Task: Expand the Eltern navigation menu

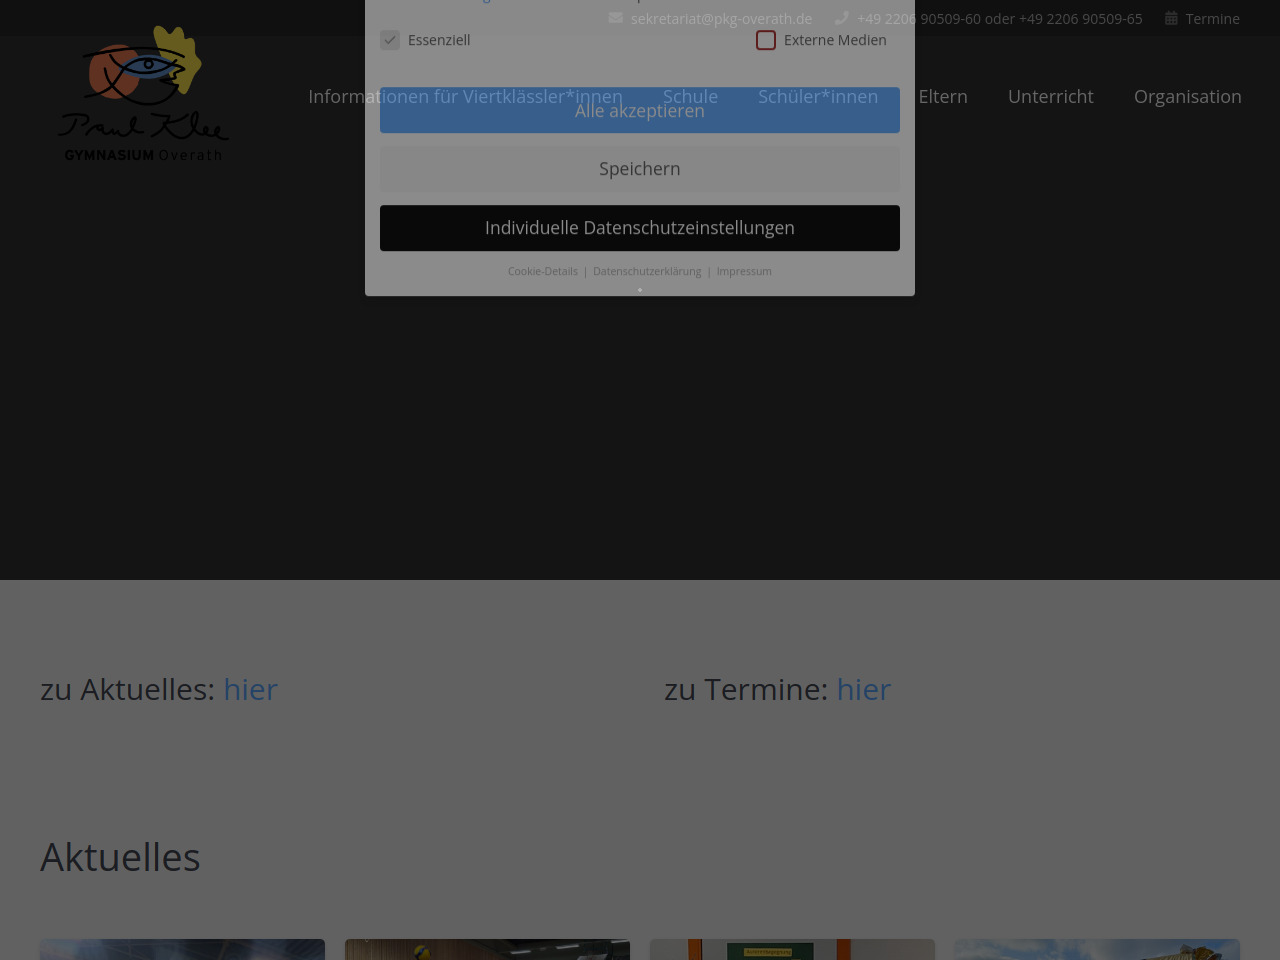Action: pos(943,97)
